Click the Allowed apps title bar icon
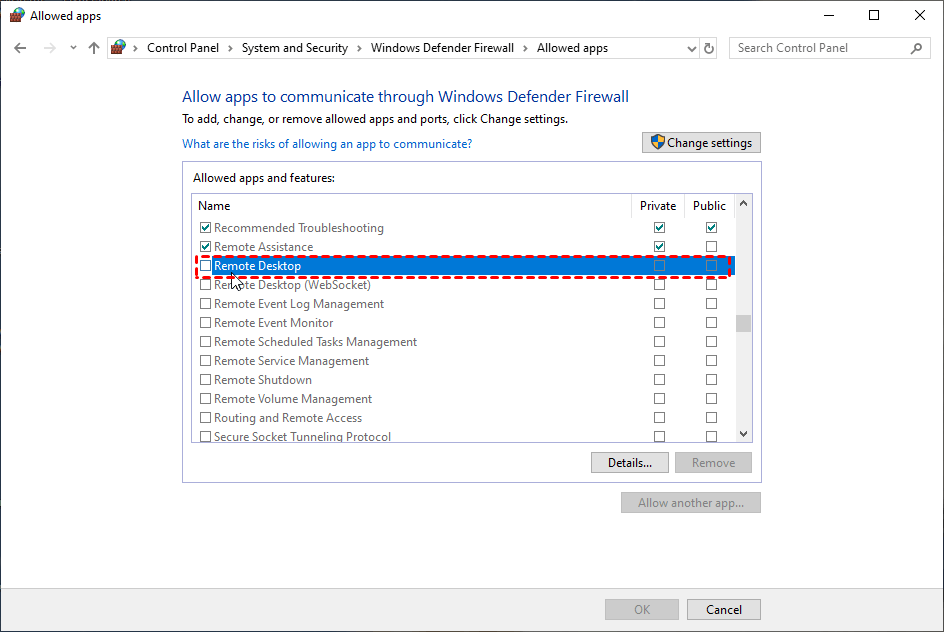 tap(17, 15)
